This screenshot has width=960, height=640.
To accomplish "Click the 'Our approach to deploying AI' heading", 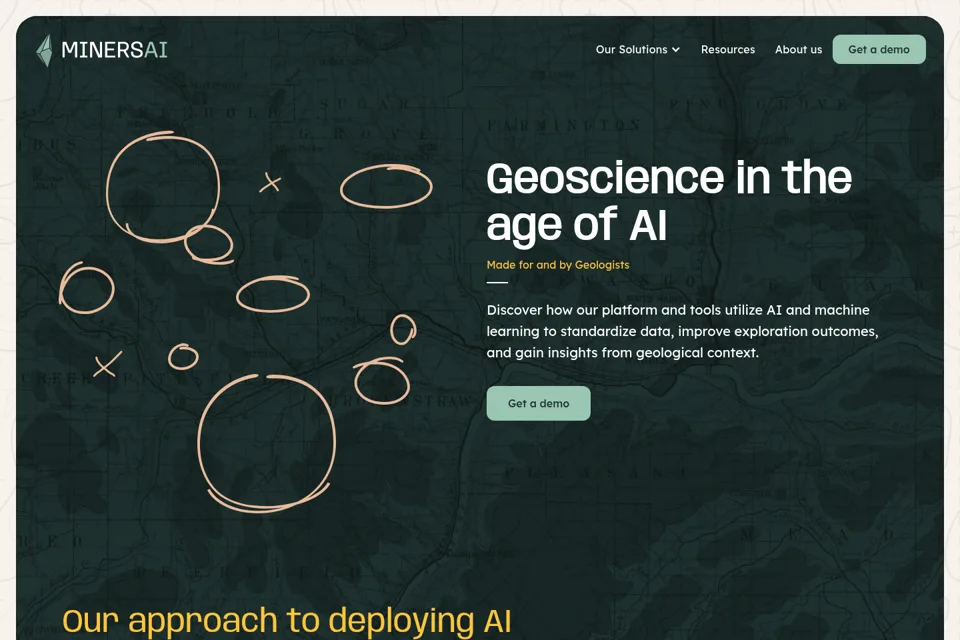I will (287, 620).
